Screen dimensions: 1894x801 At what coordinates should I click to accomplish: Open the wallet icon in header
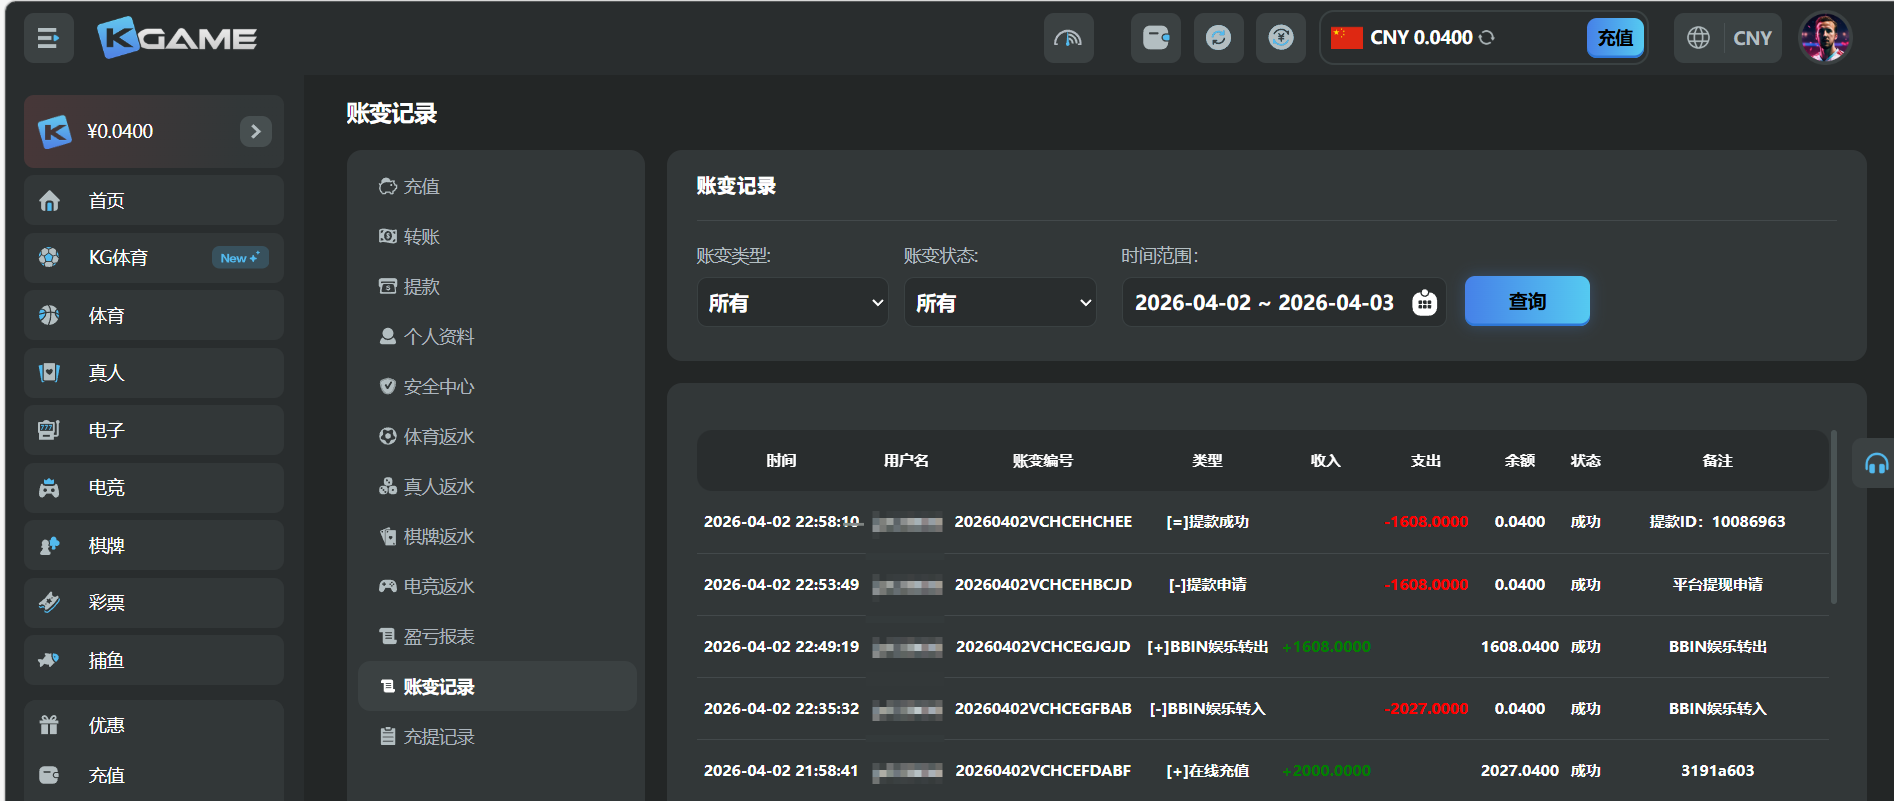(x=1156, y=38)
